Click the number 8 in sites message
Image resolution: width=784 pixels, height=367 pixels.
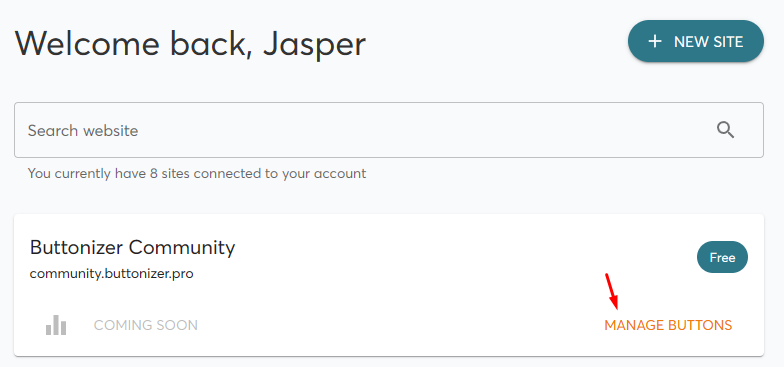(154, 174)
